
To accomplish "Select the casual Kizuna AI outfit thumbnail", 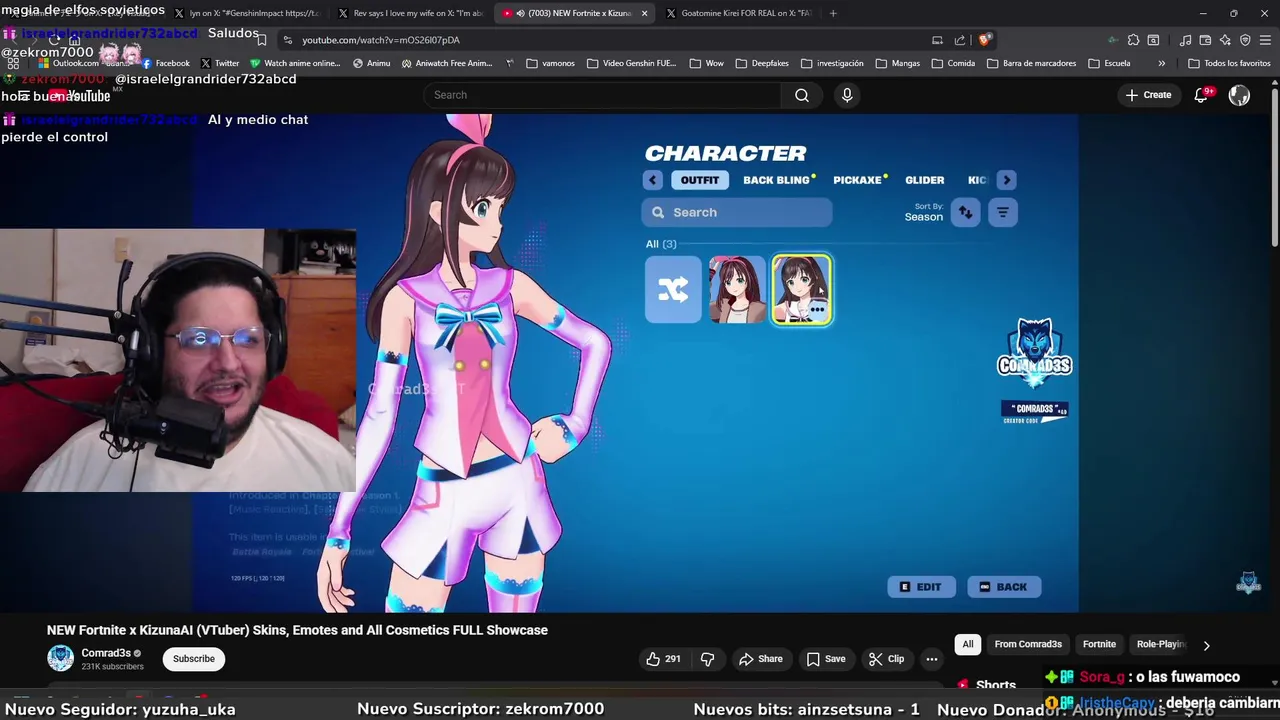I will coord(737,290).
